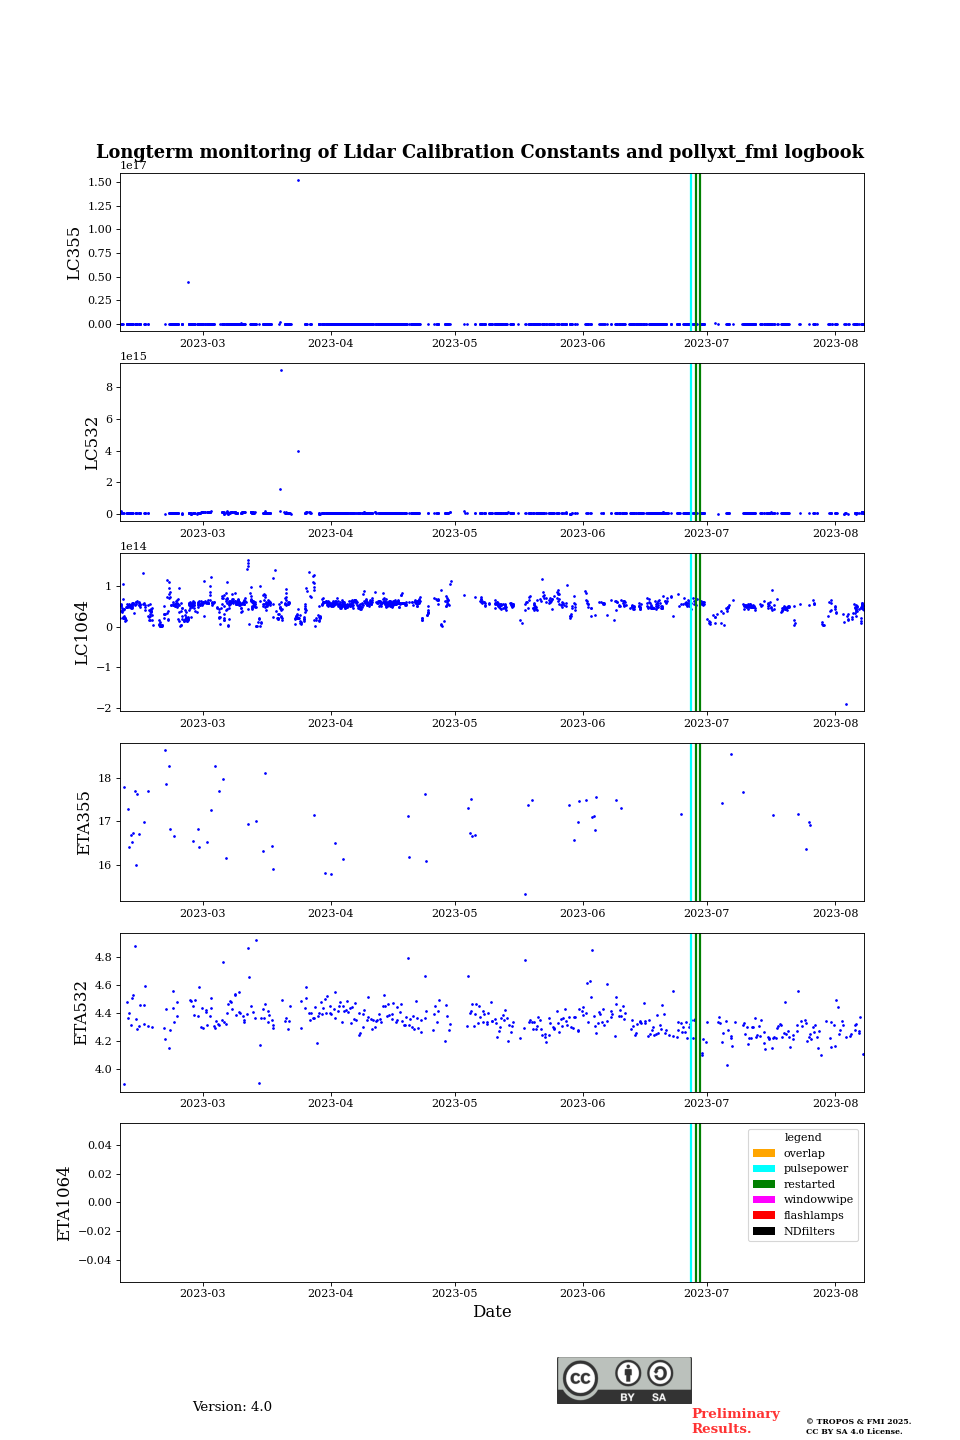
Task: Click the BY attribution person icon
Action: [628, 1374]
